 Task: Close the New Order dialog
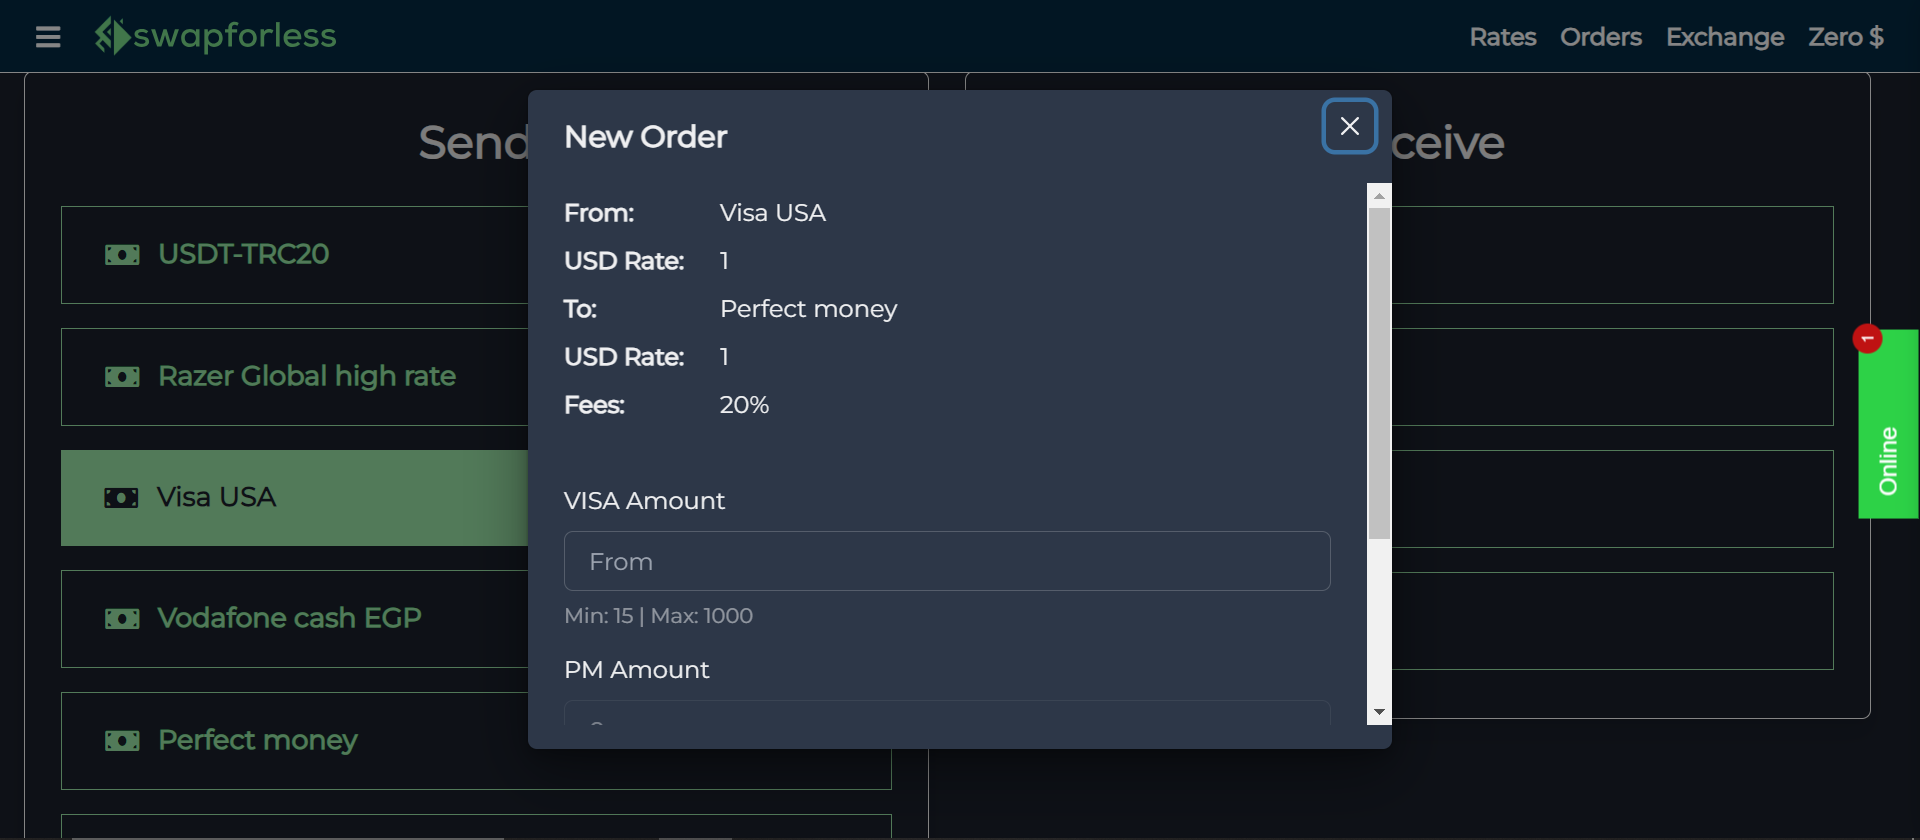click(x=1349, y=126)
